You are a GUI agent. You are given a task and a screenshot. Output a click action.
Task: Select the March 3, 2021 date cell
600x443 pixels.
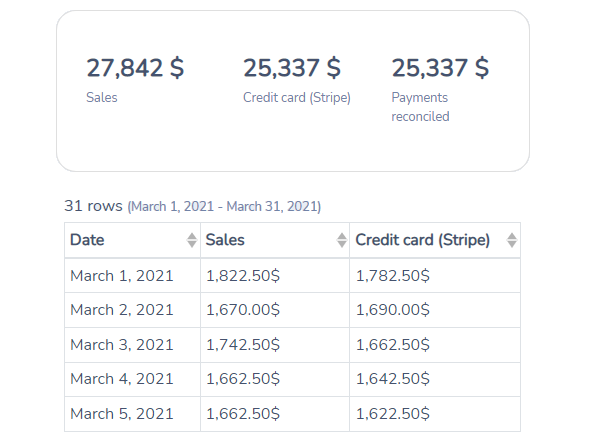click(132, 345)
